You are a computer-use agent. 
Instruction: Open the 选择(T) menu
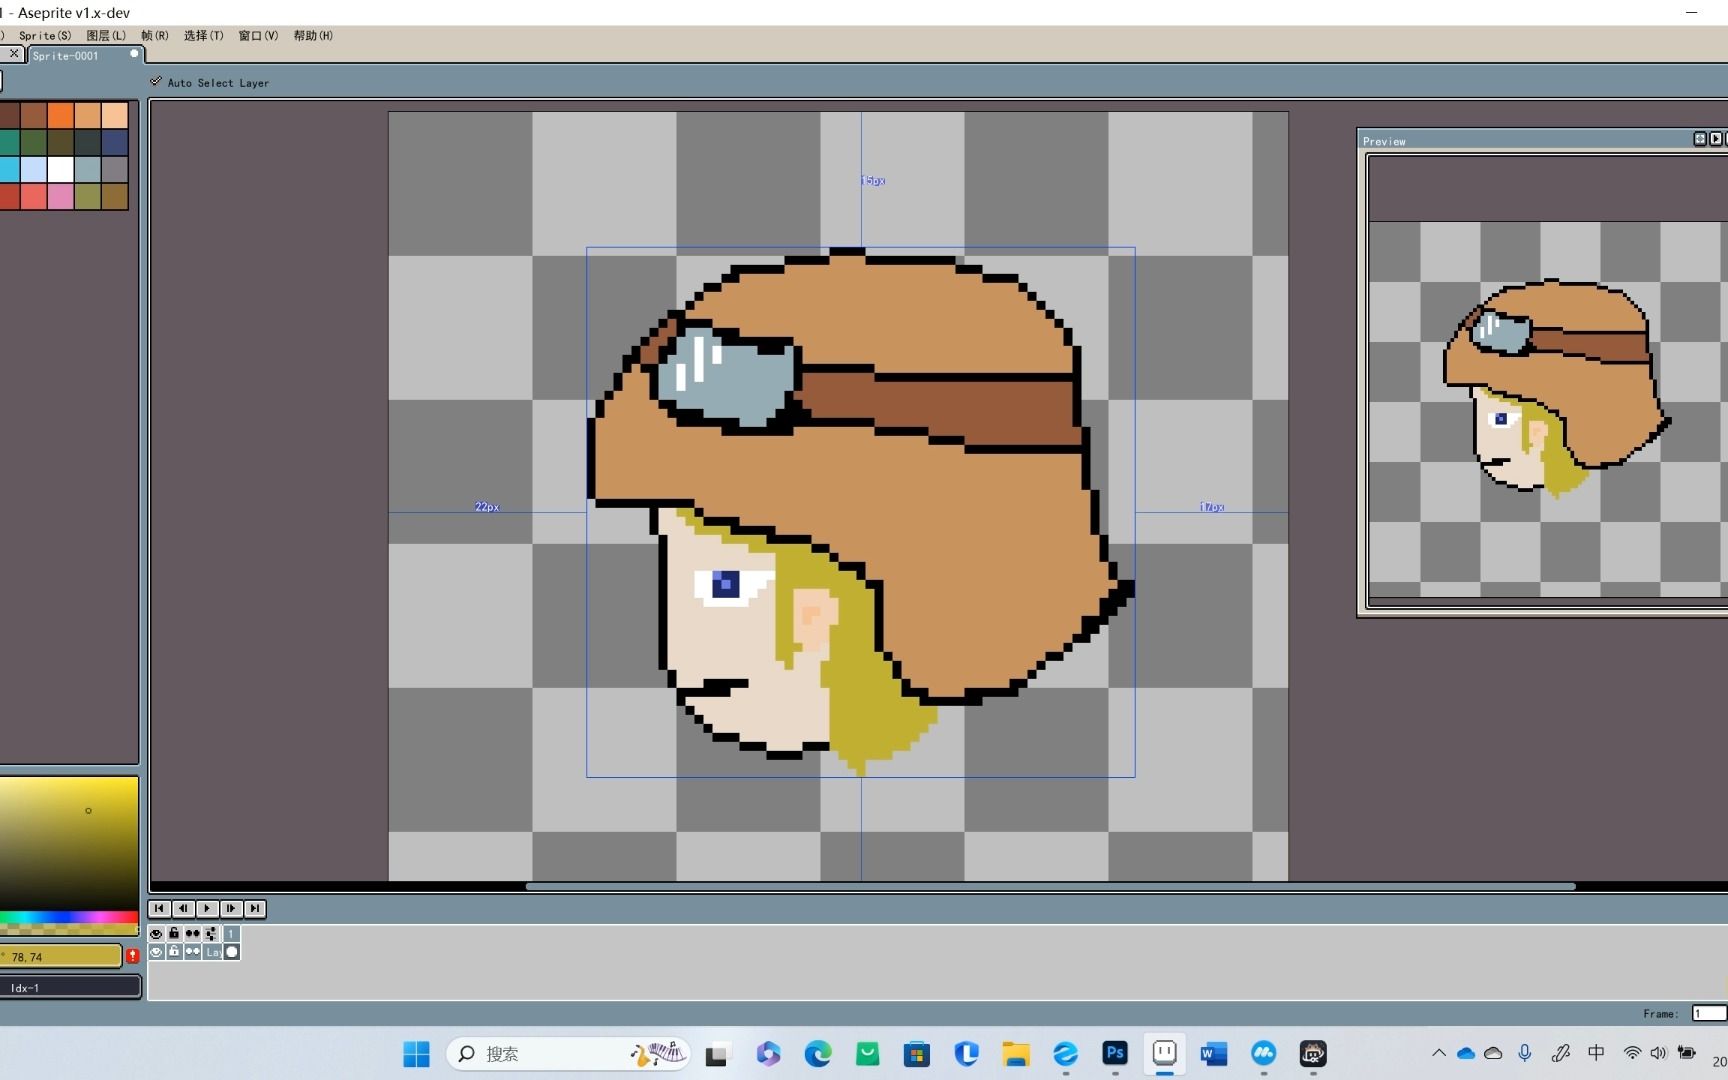coord(203,35)
